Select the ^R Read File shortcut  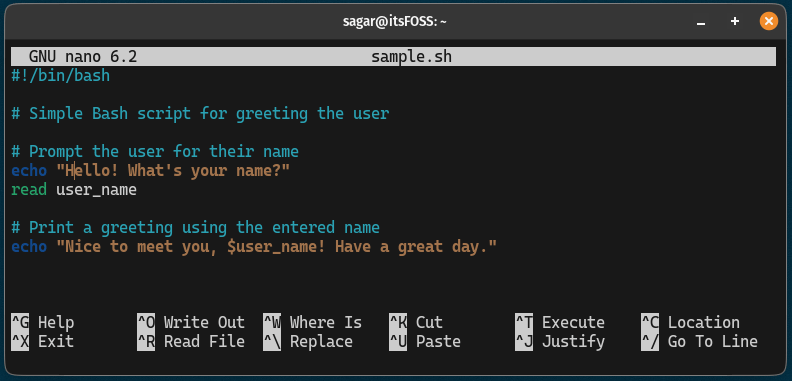coord(191,342)
